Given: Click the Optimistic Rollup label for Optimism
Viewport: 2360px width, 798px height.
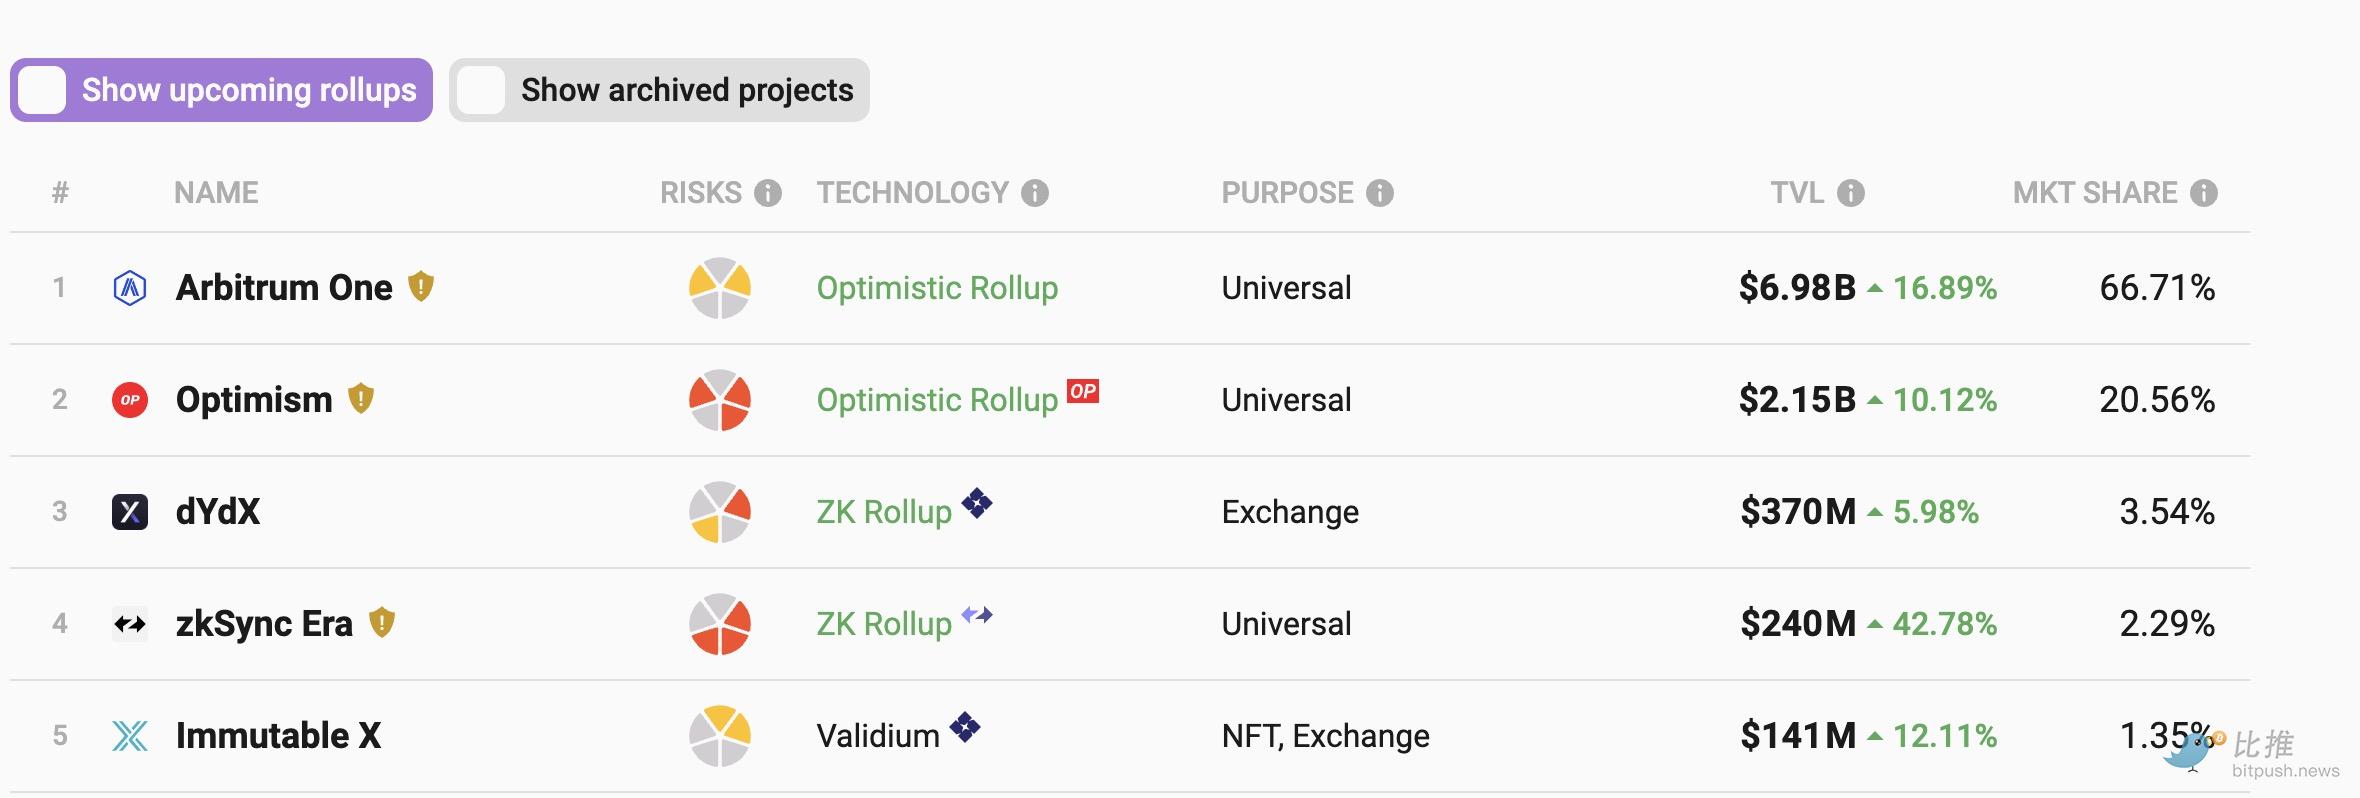Looking at the screenshot, I should pos(937,400).
